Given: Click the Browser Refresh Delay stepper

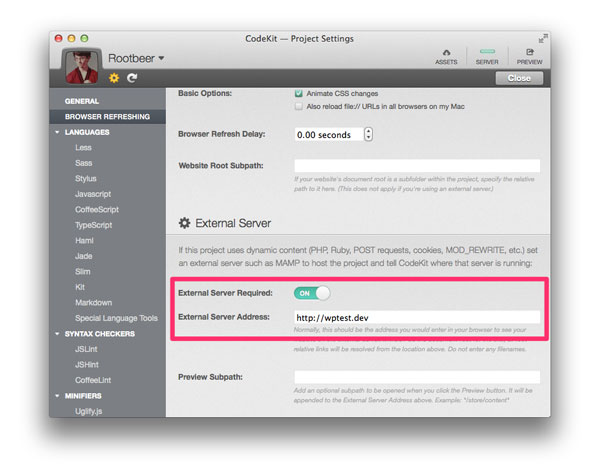Looking at the screenshot, I should tap(368, 134).
